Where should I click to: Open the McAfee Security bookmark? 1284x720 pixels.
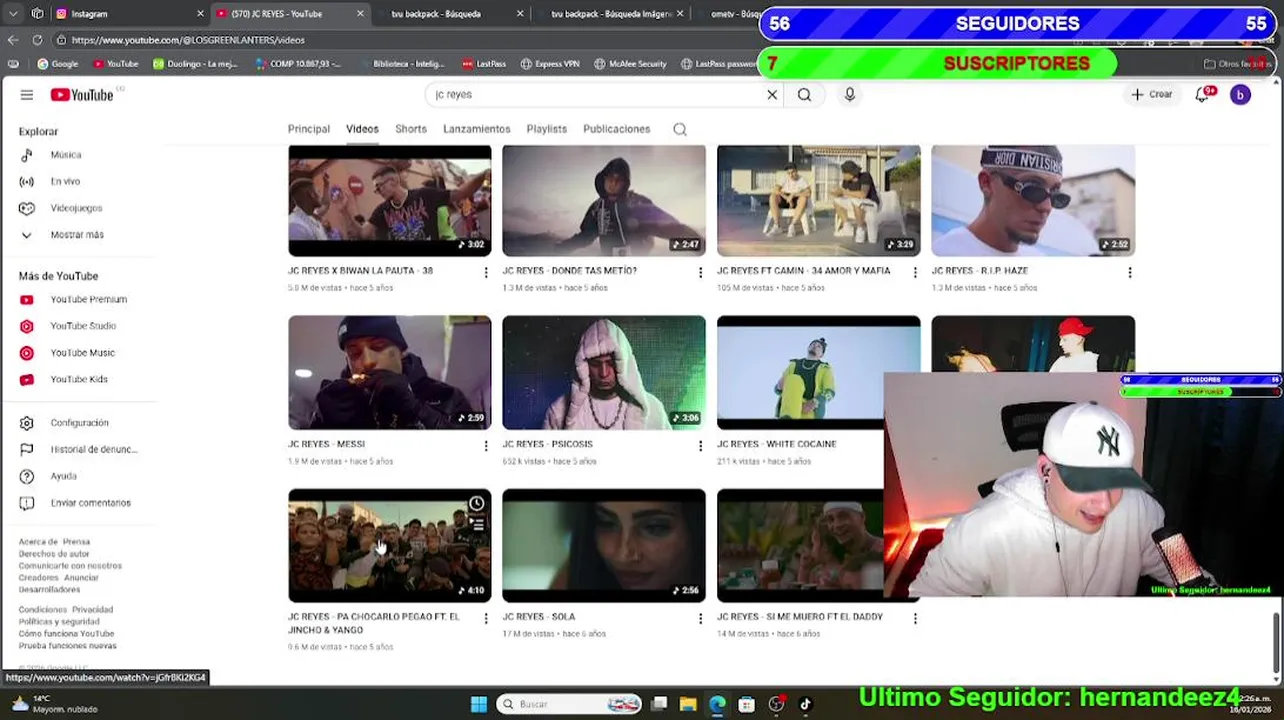point(630,64)
